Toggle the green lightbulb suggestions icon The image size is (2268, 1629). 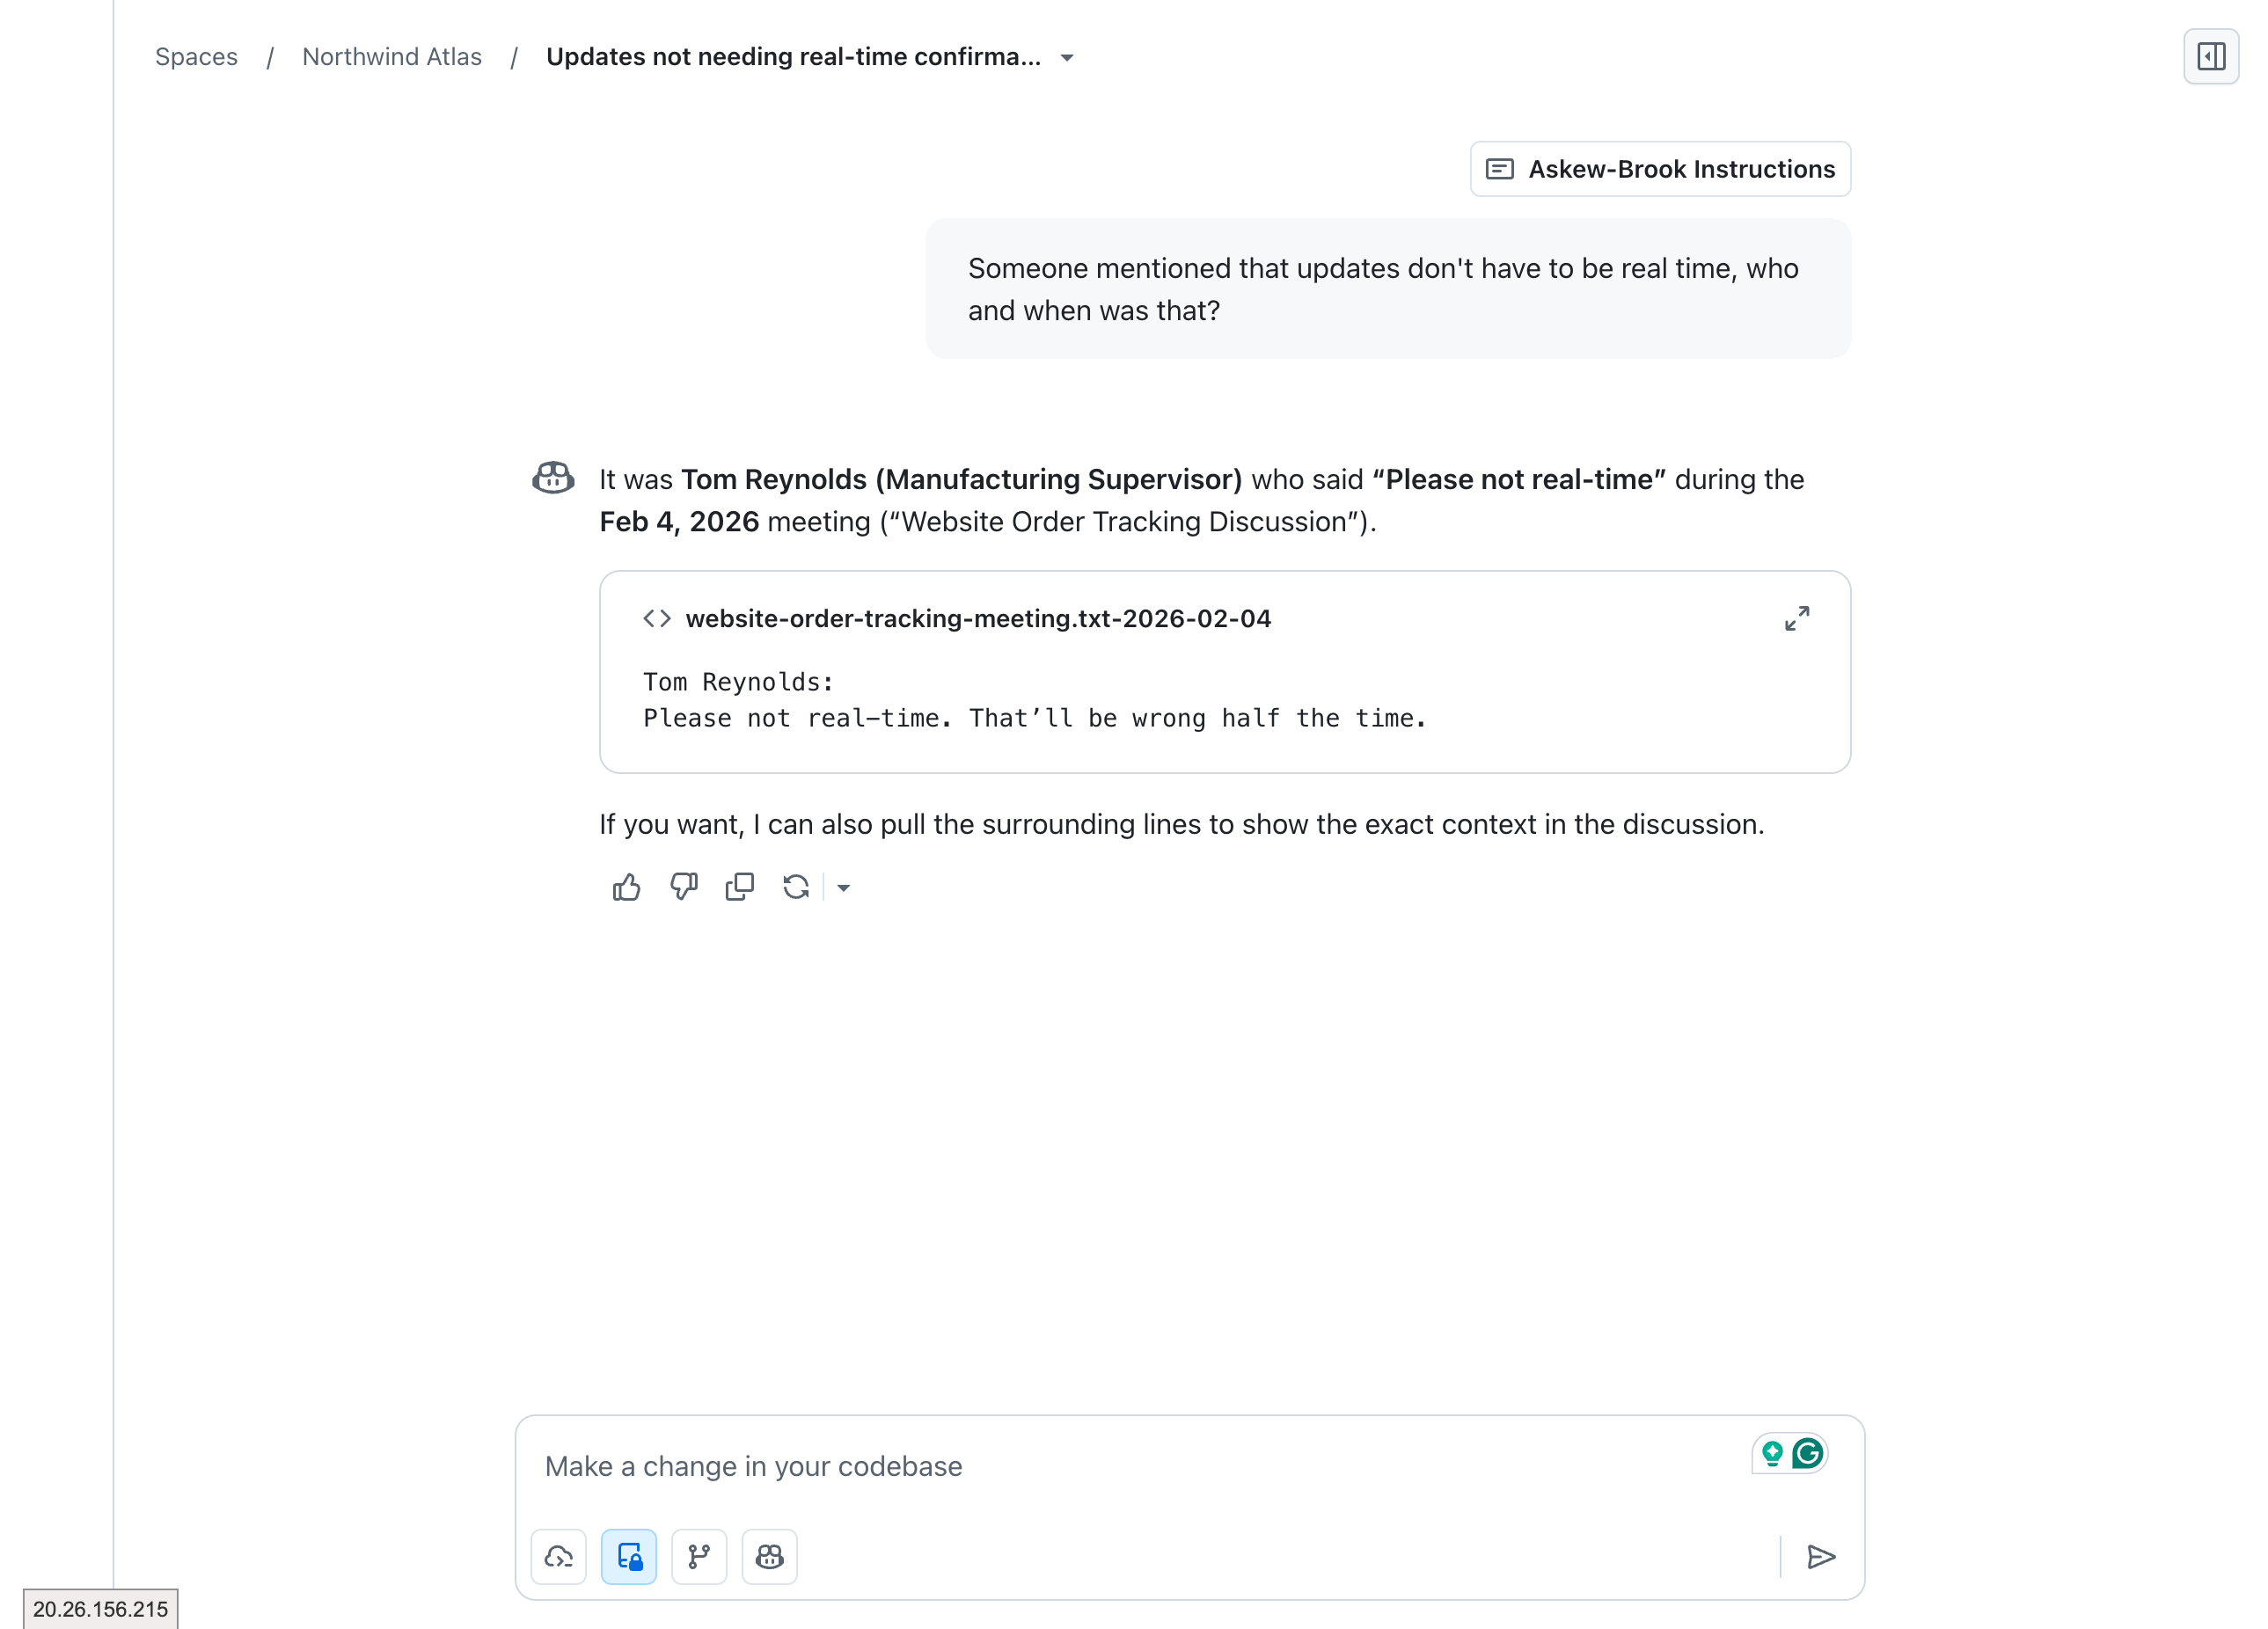click(x=1772, y=1453)
